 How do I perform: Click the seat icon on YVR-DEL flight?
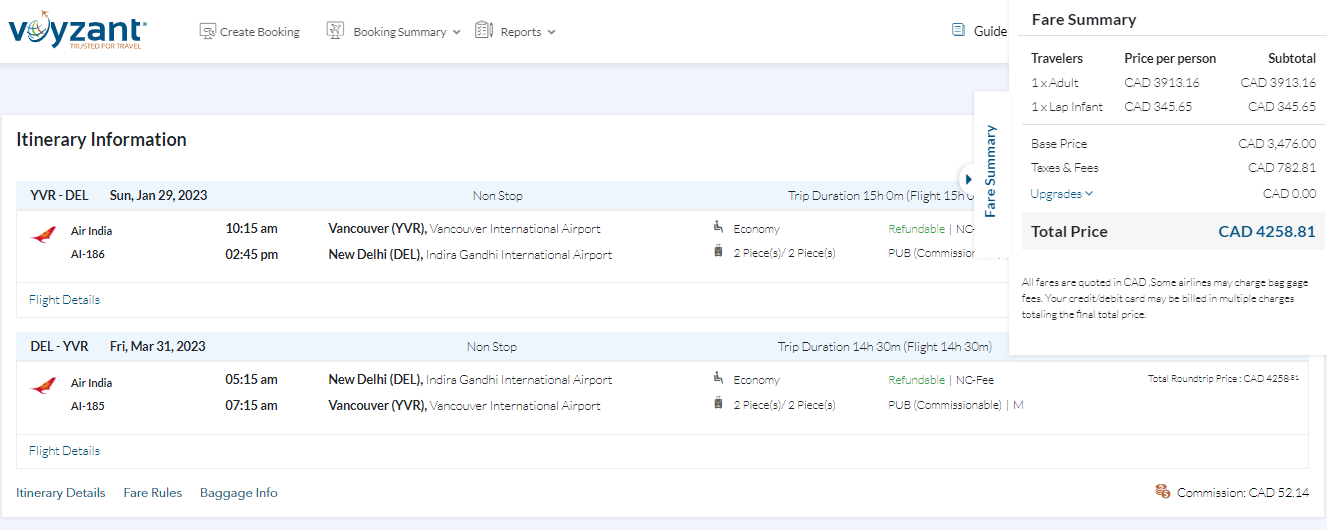point(718,228)
